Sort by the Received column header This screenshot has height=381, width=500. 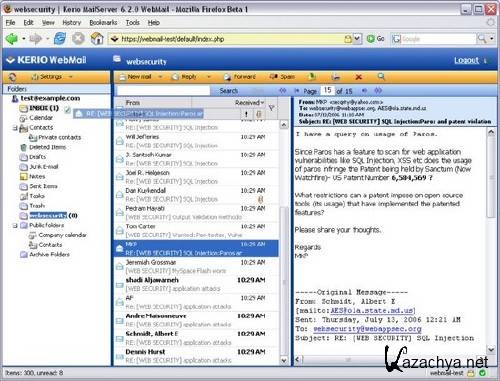[x=250, y=103]
